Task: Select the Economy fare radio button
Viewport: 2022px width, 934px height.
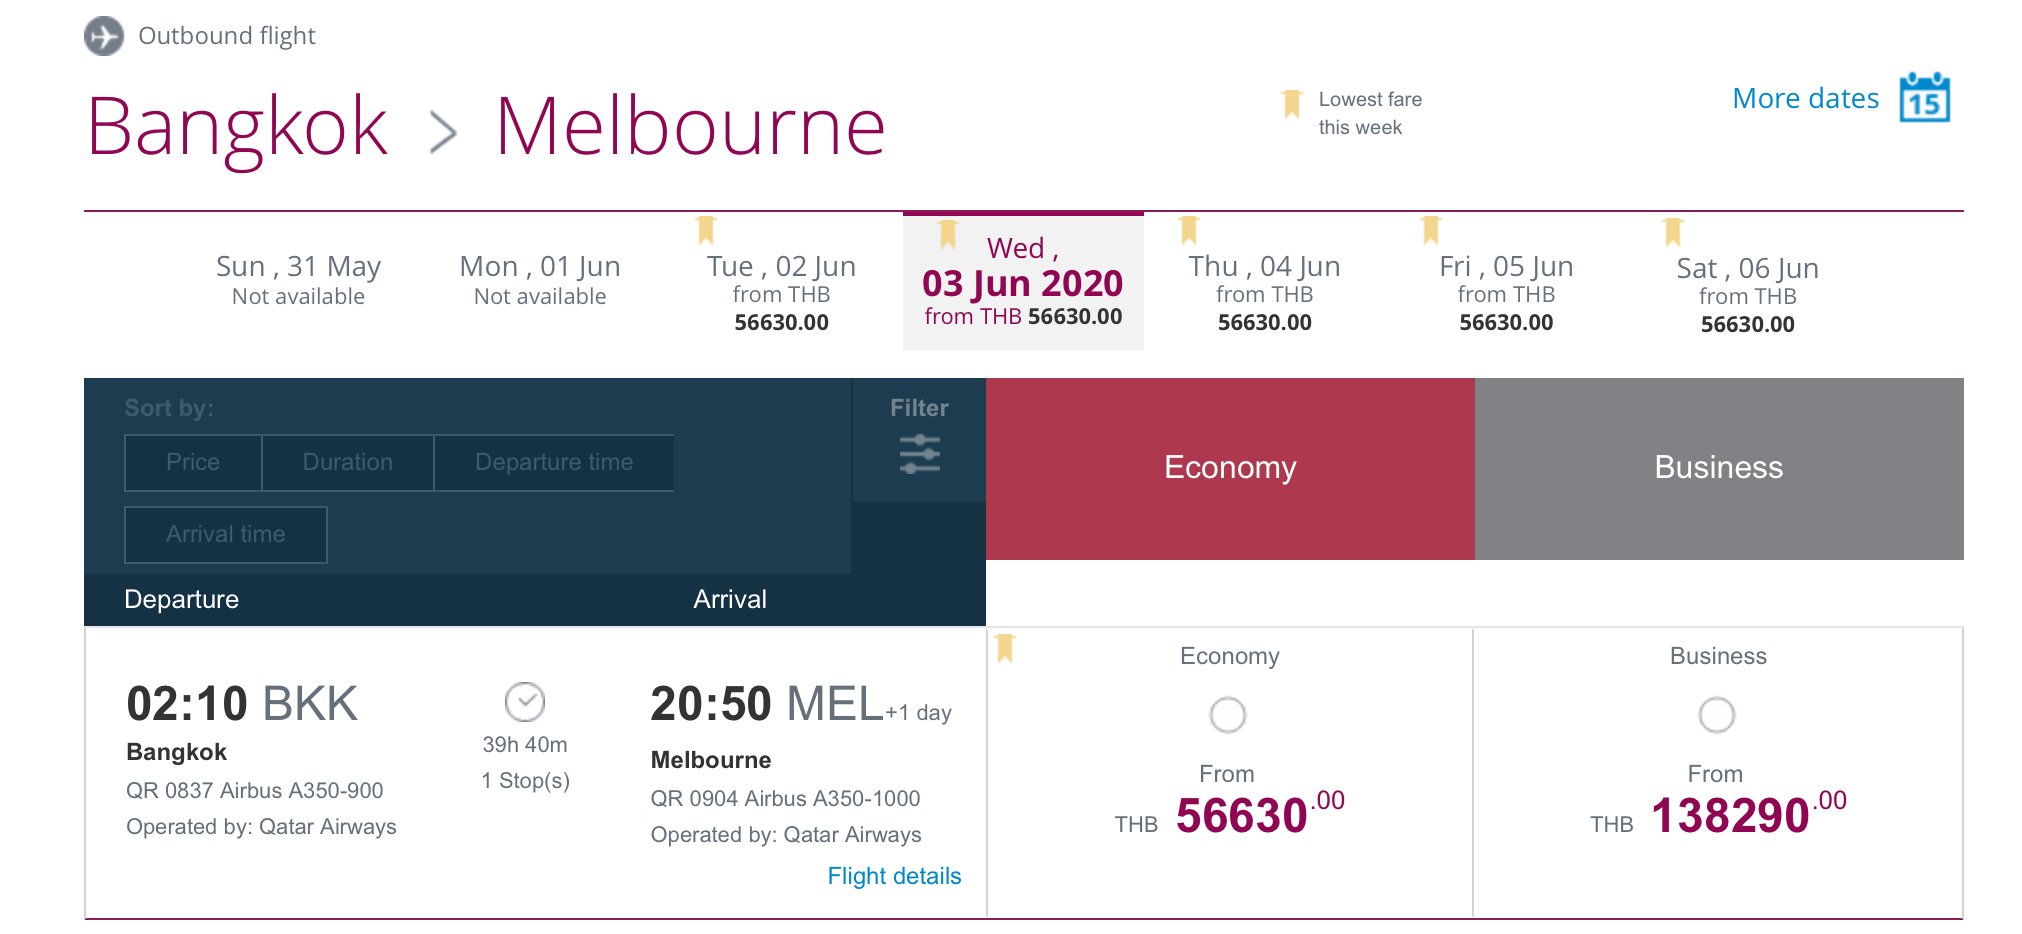Action: point(1228,715)
